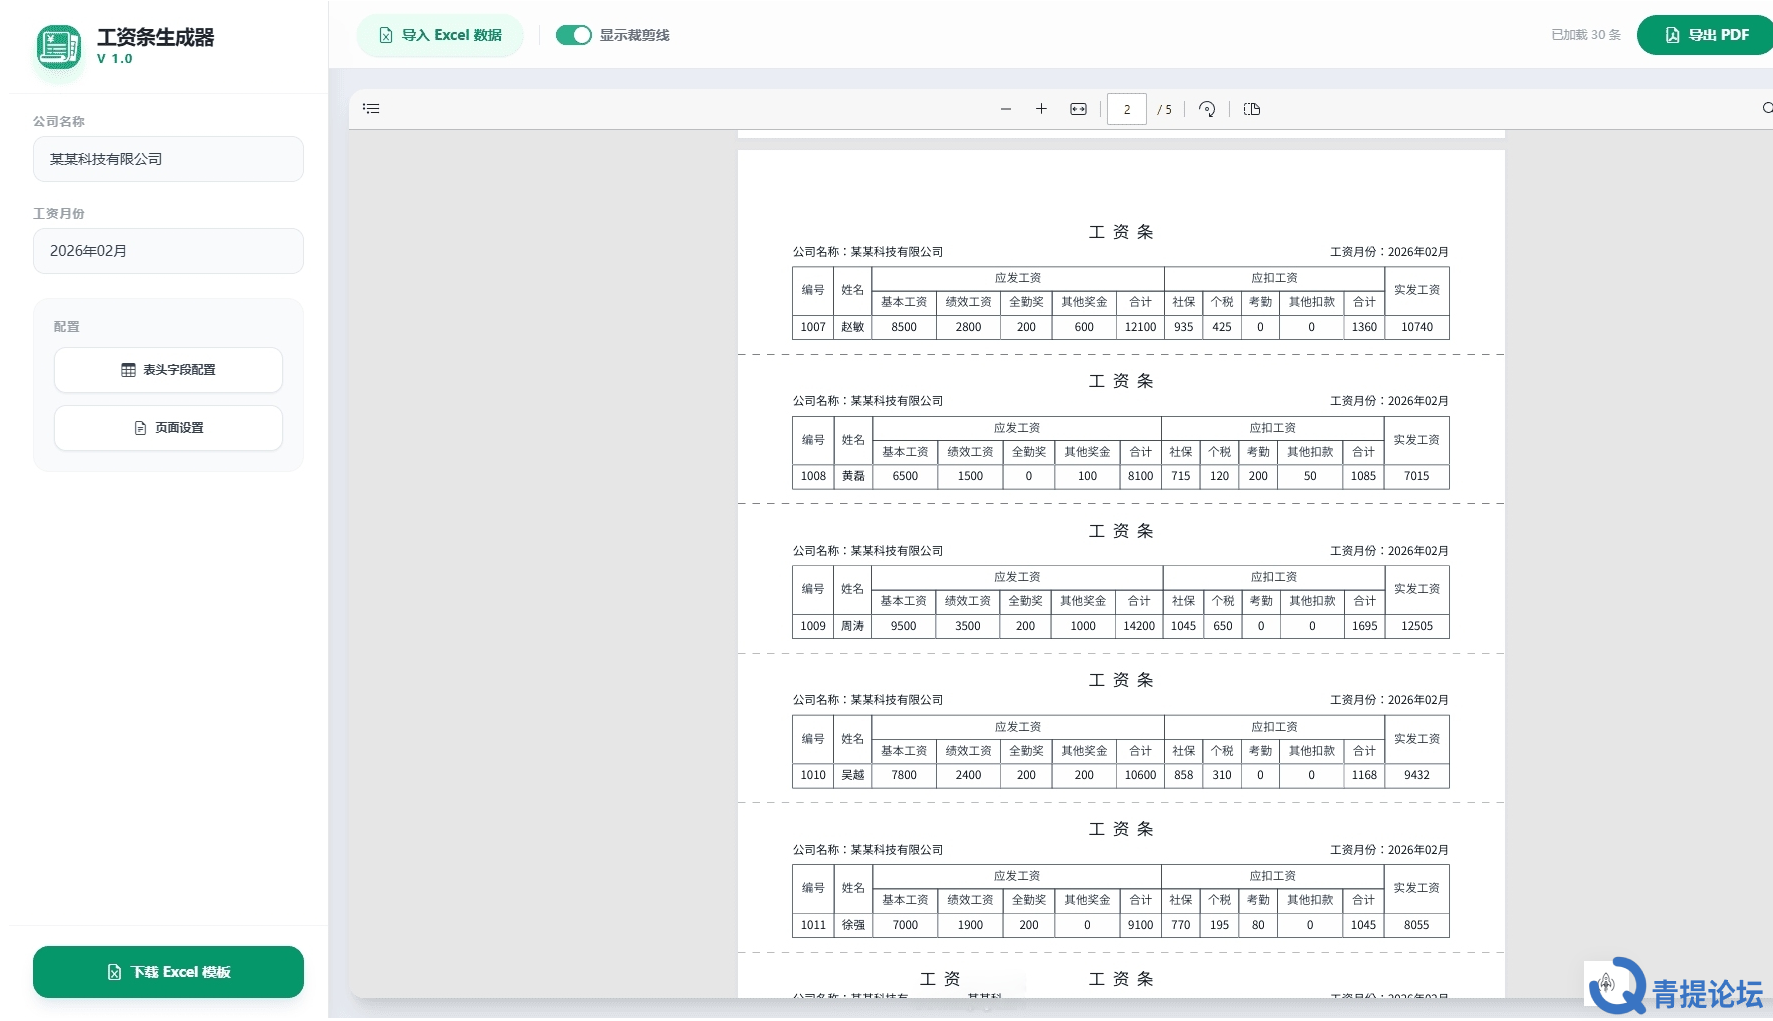Image resolution: width=1773 pixels, height=1021 pixels.
Task: Click the PDF page number box
Action: coord(1126,109)
